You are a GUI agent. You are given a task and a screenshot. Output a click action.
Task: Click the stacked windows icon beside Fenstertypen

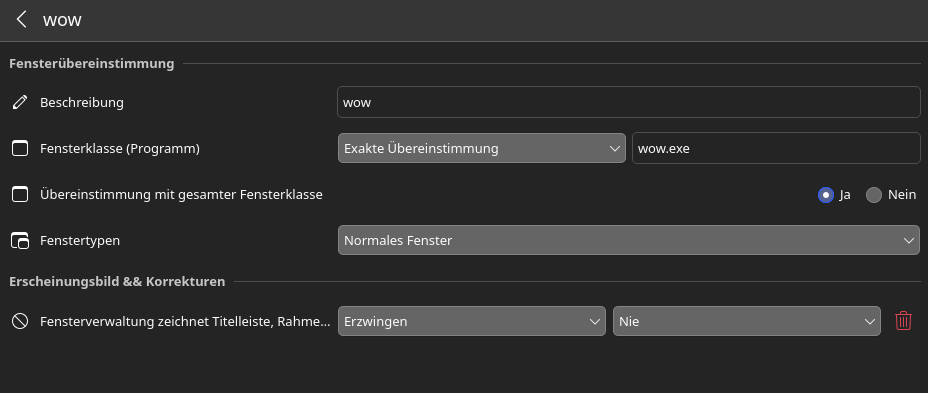tap(20, 240)
